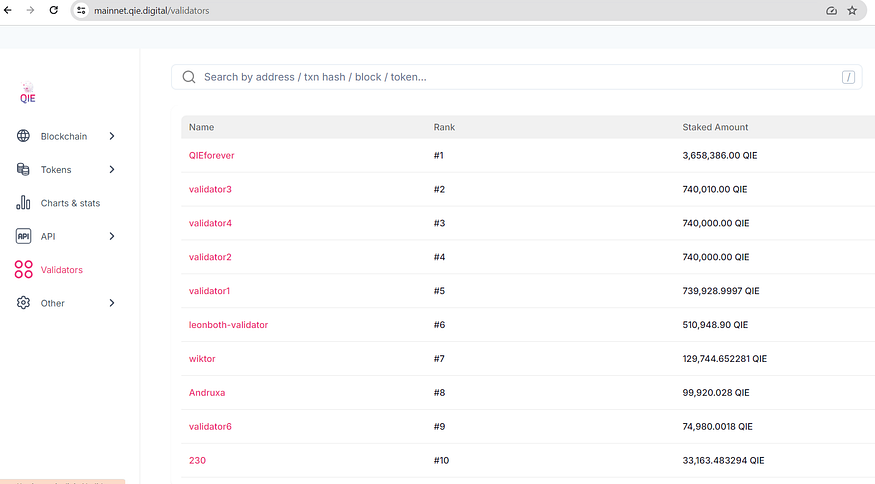Click the browser address bar URL

[x=151, y=11]
